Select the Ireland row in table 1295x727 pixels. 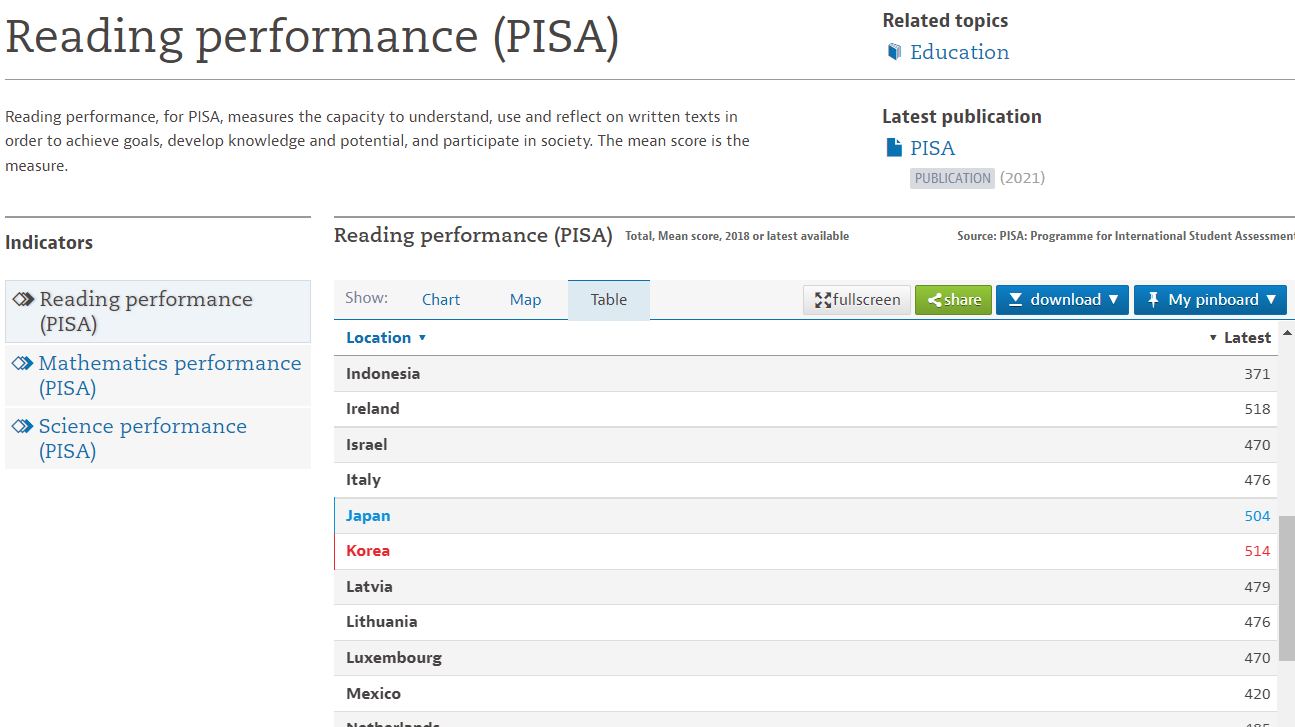373,409
